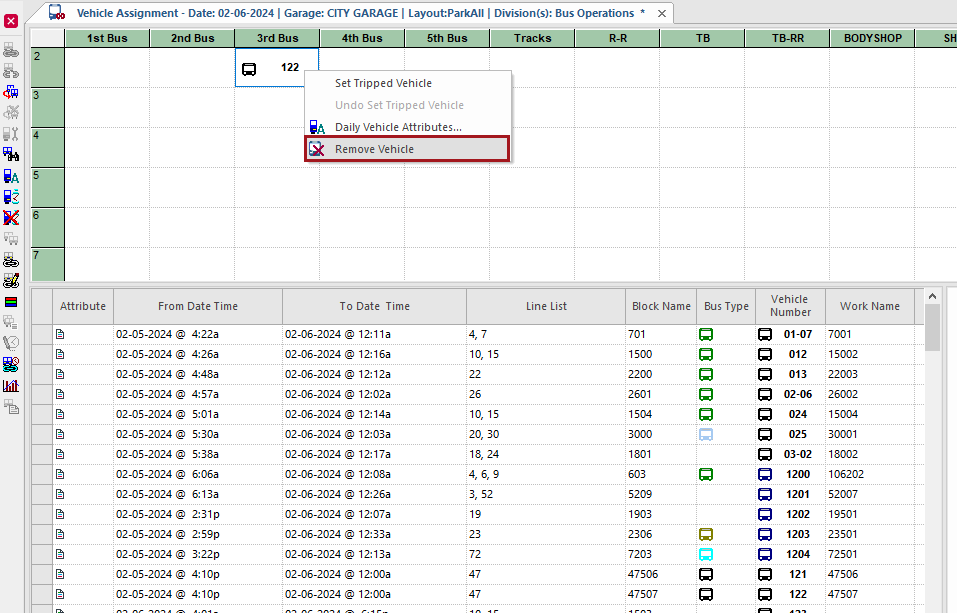Select the Daily Vehicle Attributes toolbar icon
The width and height of the screenshot is (957, 613).
coord(12,176)
